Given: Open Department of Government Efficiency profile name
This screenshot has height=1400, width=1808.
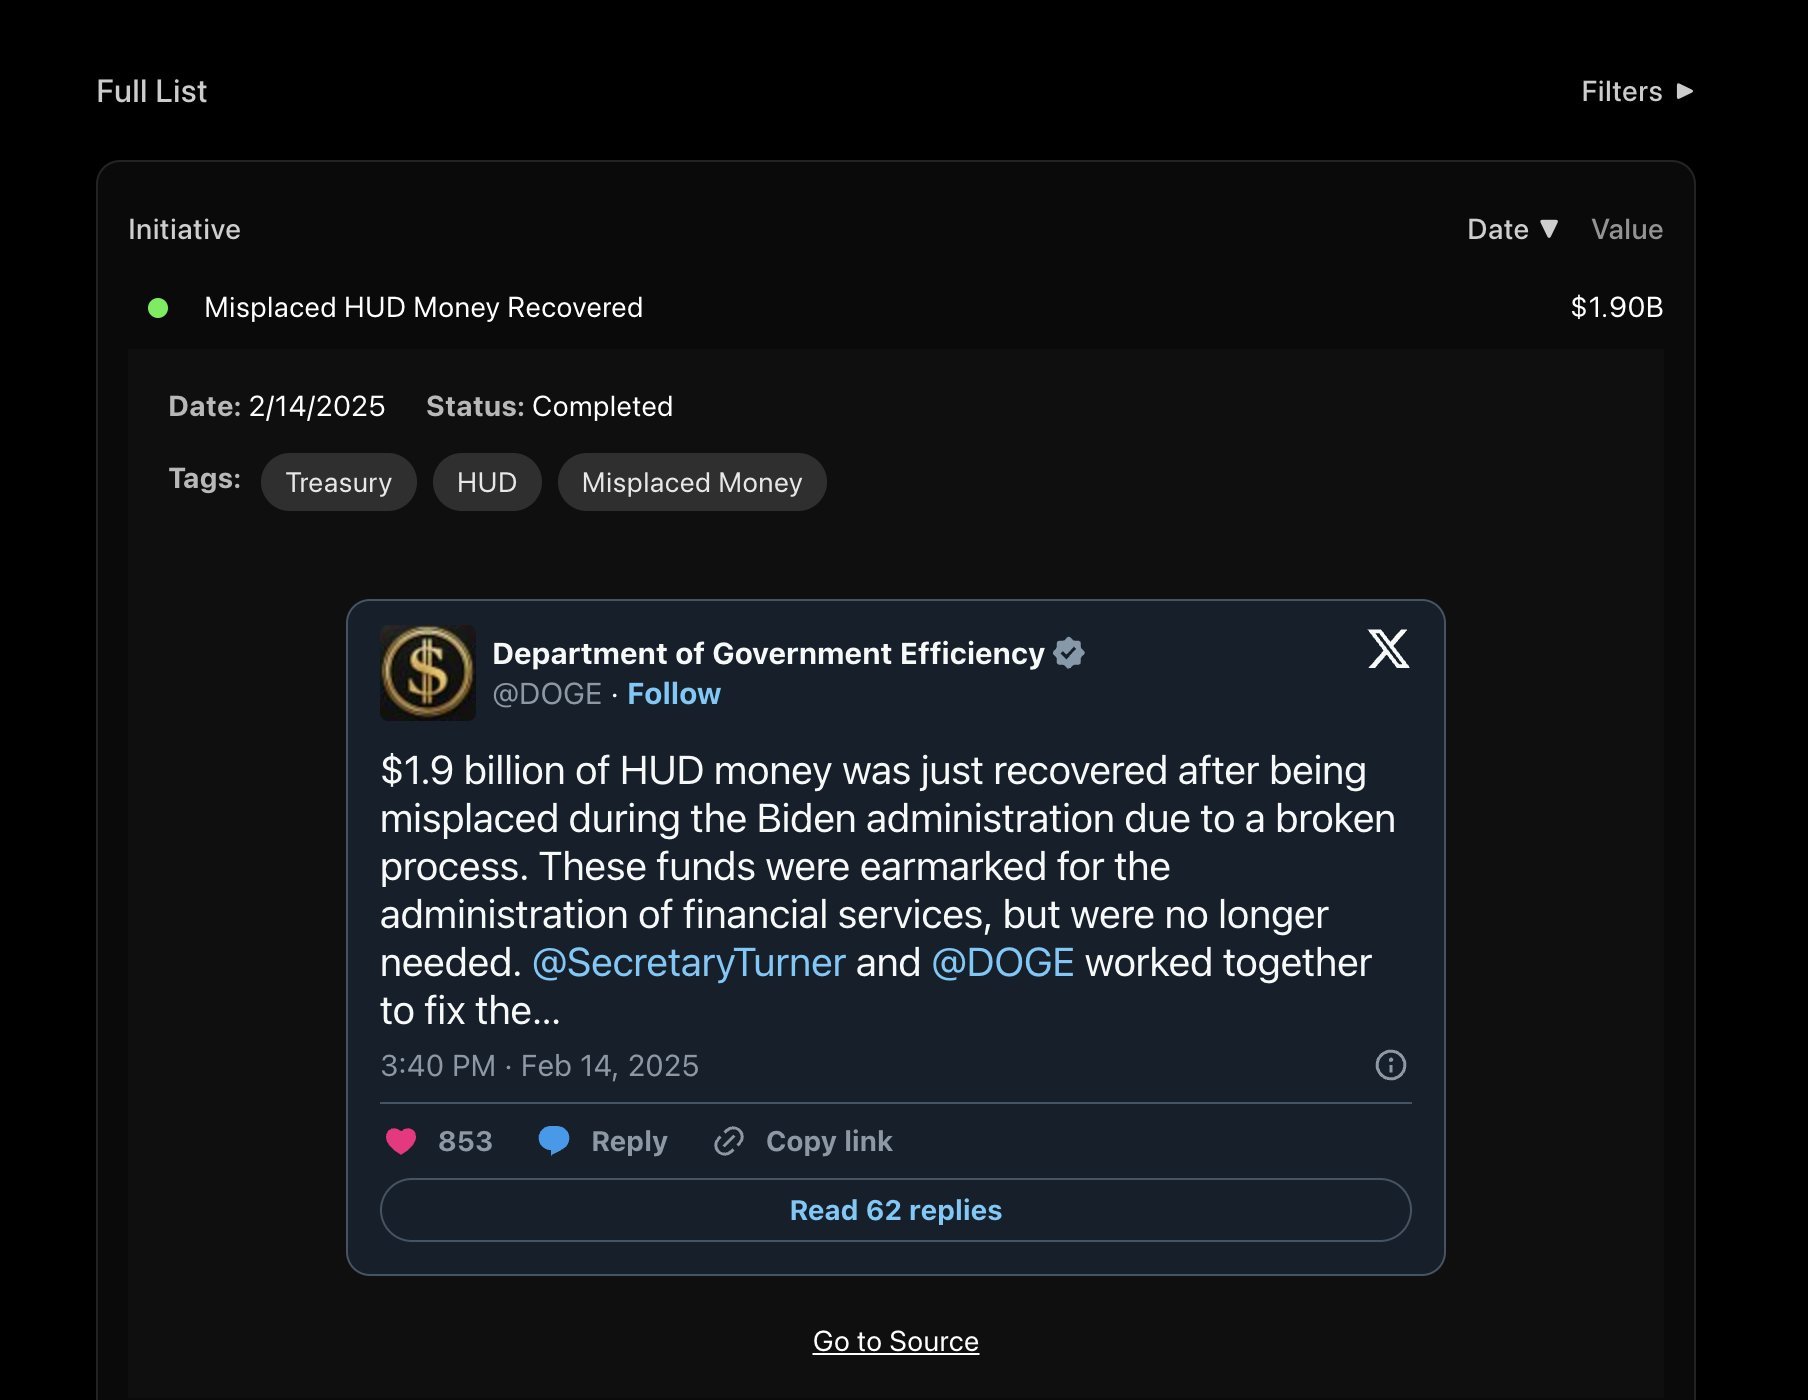Looking at the screenshot, I should point(768,653).
